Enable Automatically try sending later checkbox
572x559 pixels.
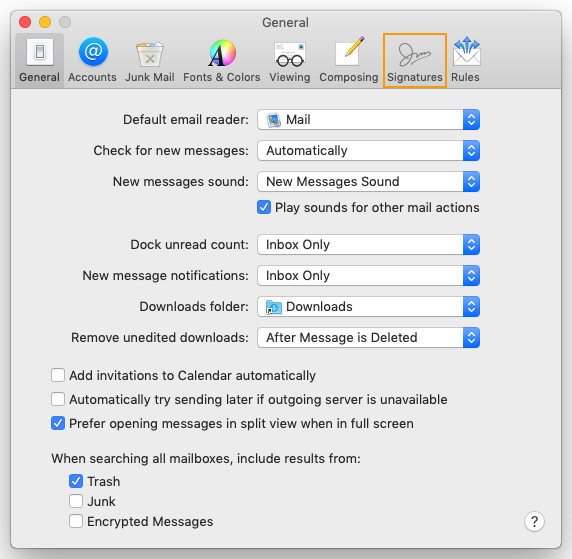point(58,399)
